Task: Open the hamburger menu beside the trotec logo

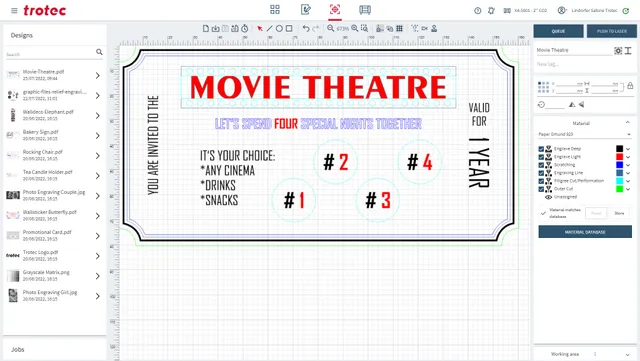Action: (14, 11)
